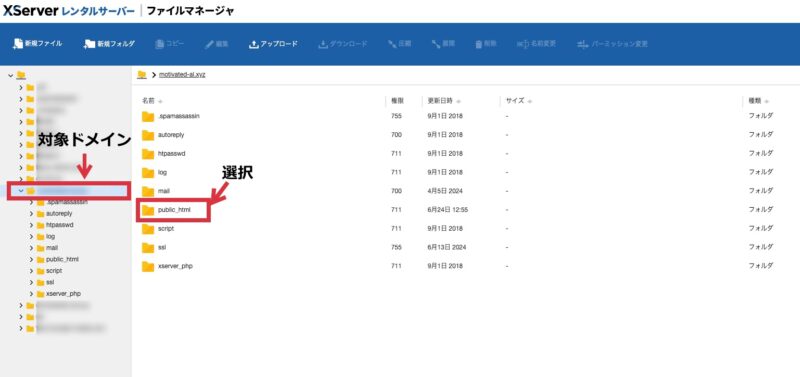Viewport: 800px width, 377px height.
Task: Open the motivated-ai.xyz breadcrumb link
Action: [x=182, y=75]
